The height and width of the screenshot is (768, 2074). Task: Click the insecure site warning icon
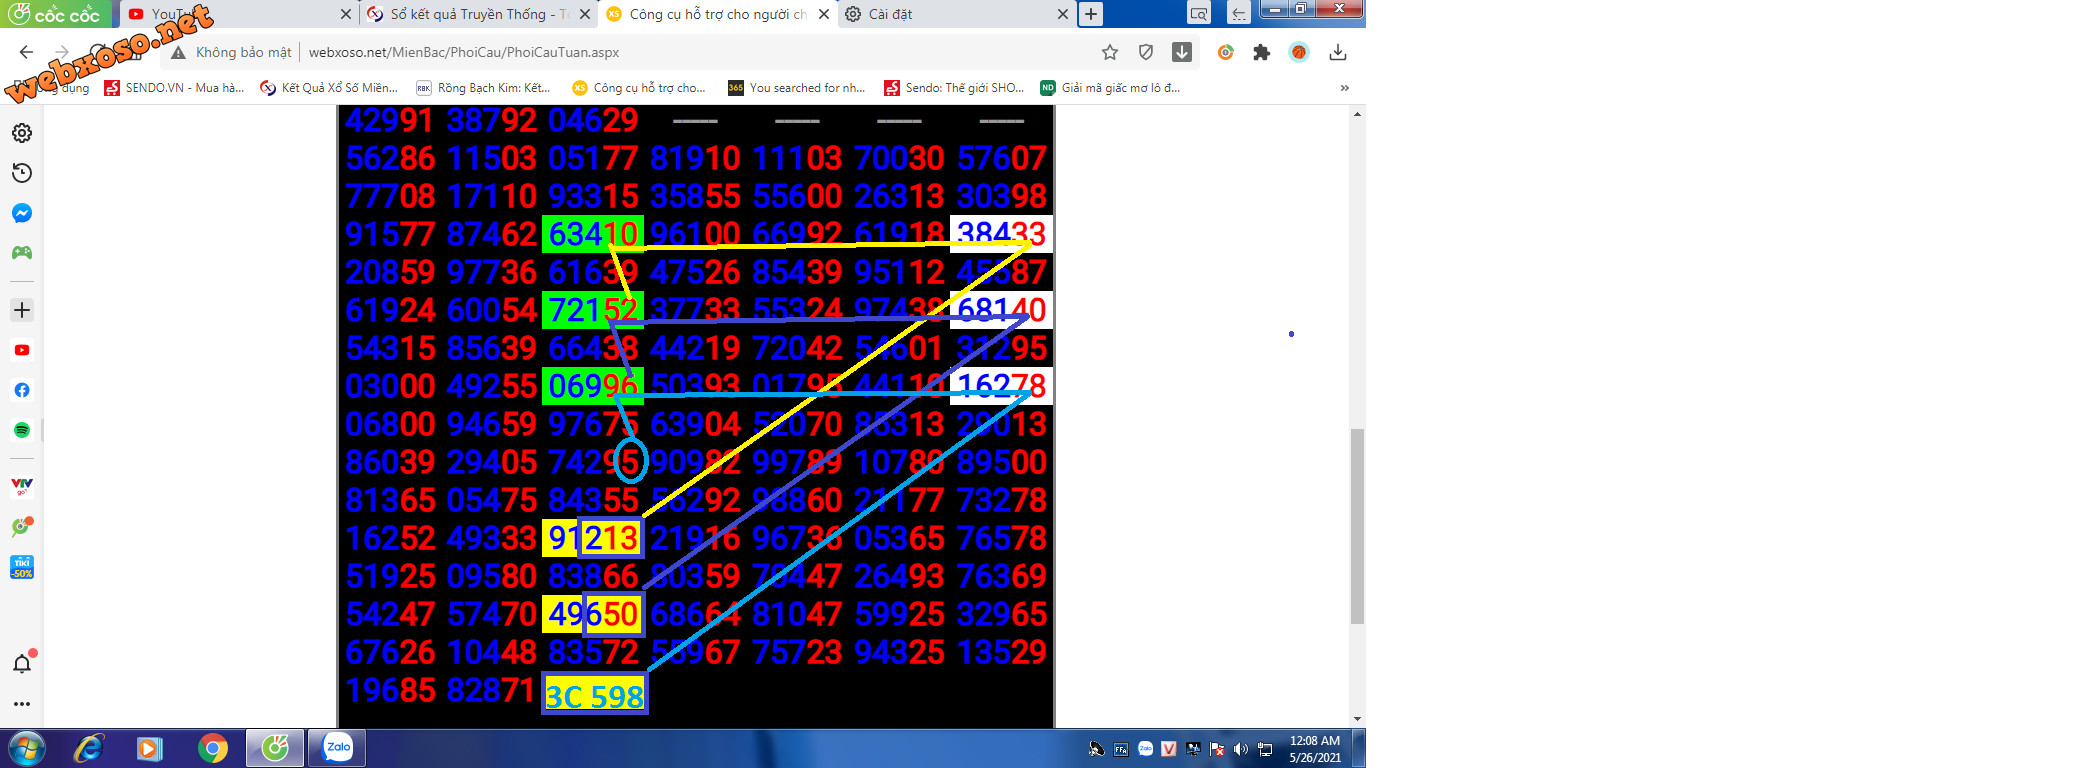pyautogui.click(x=178, y=52)
